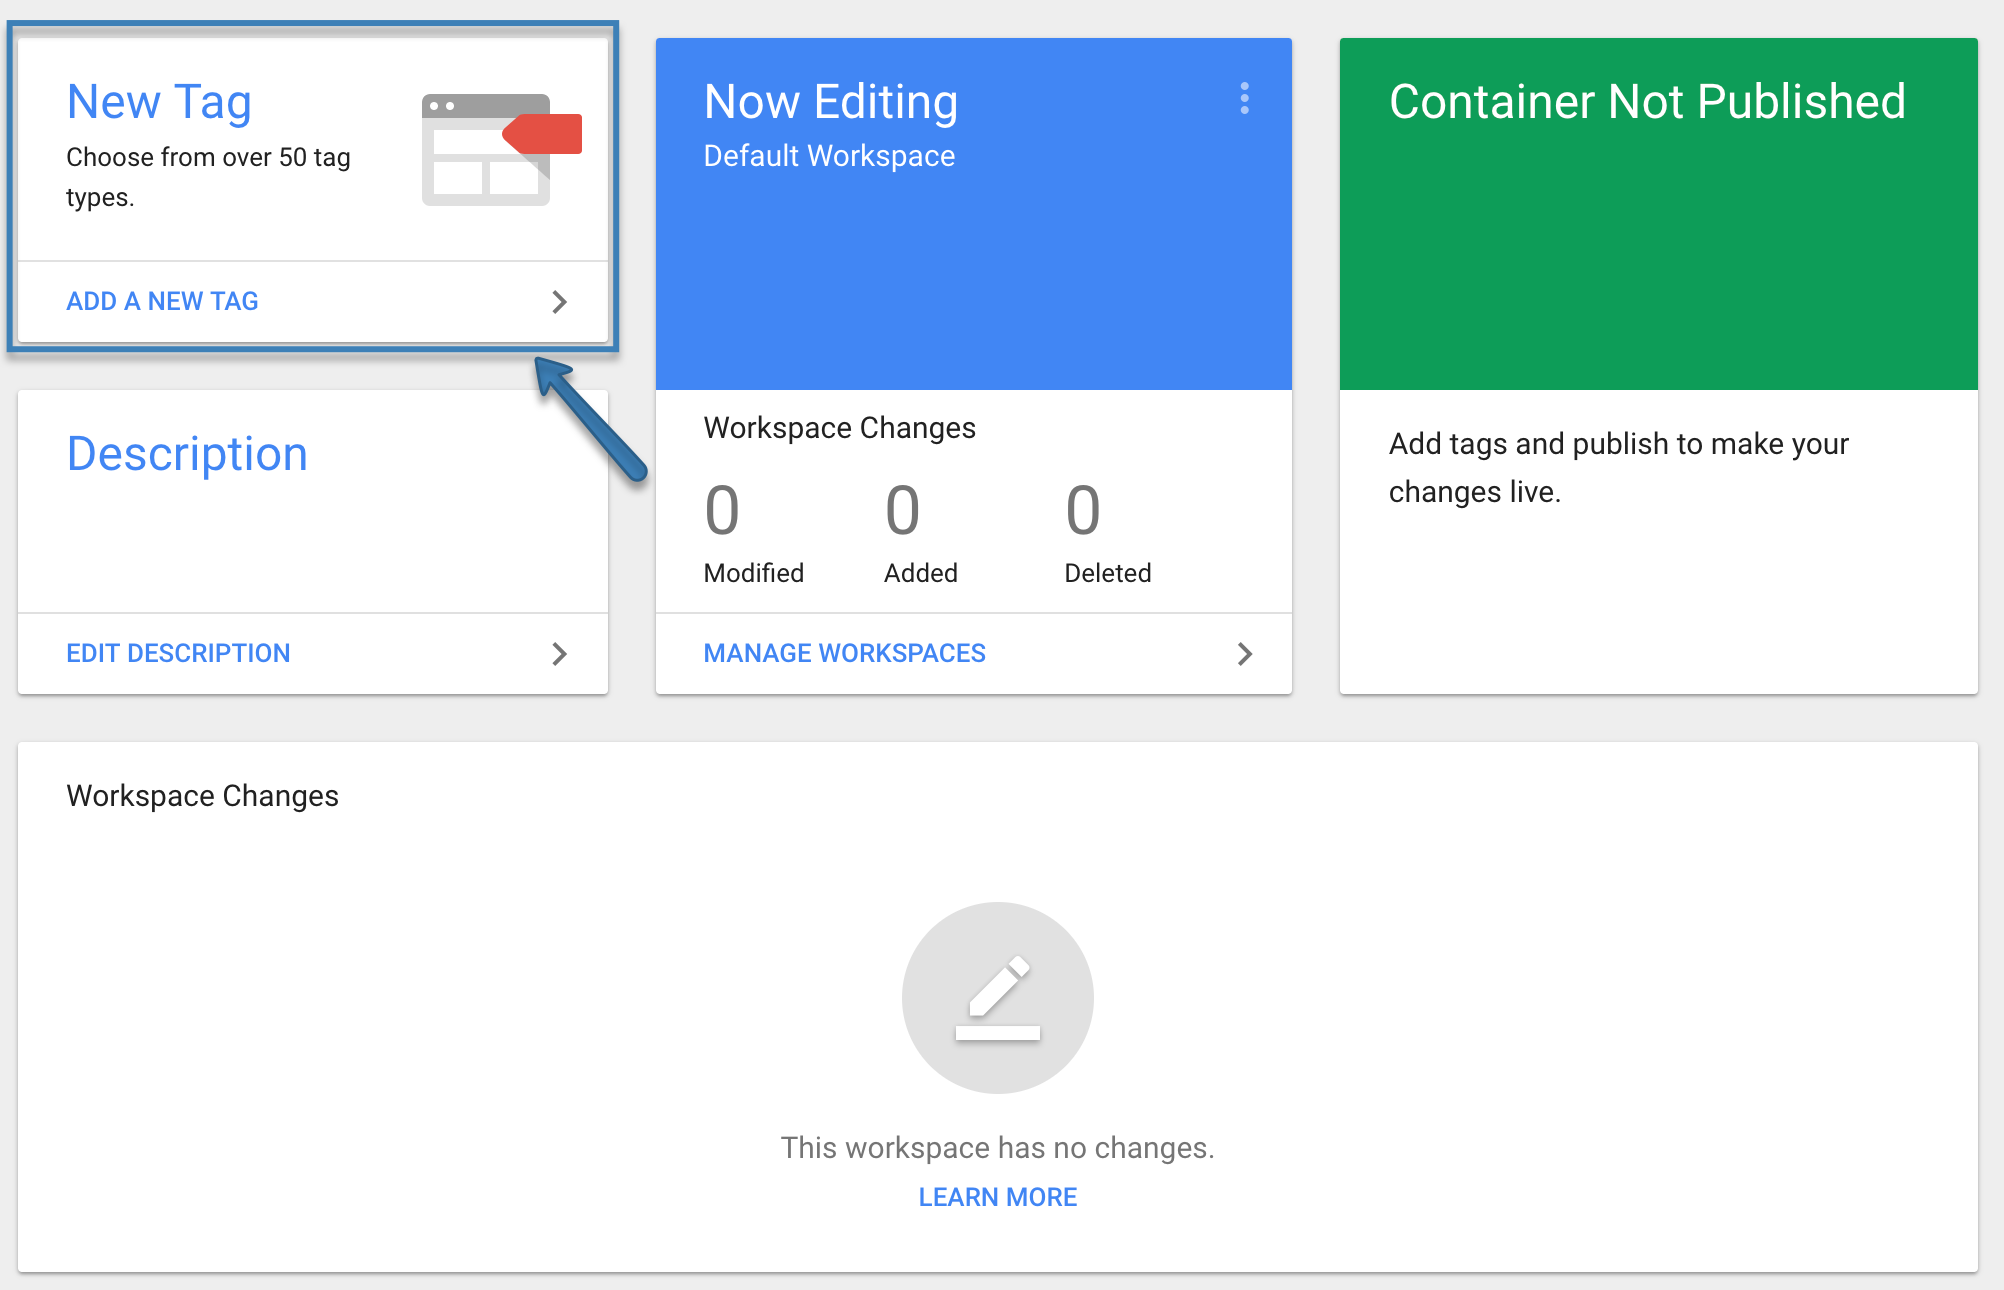The height and width of the screenshot is (1290, 2004).
Task: Click the Container Not Published header
Action: point(1647,102)
